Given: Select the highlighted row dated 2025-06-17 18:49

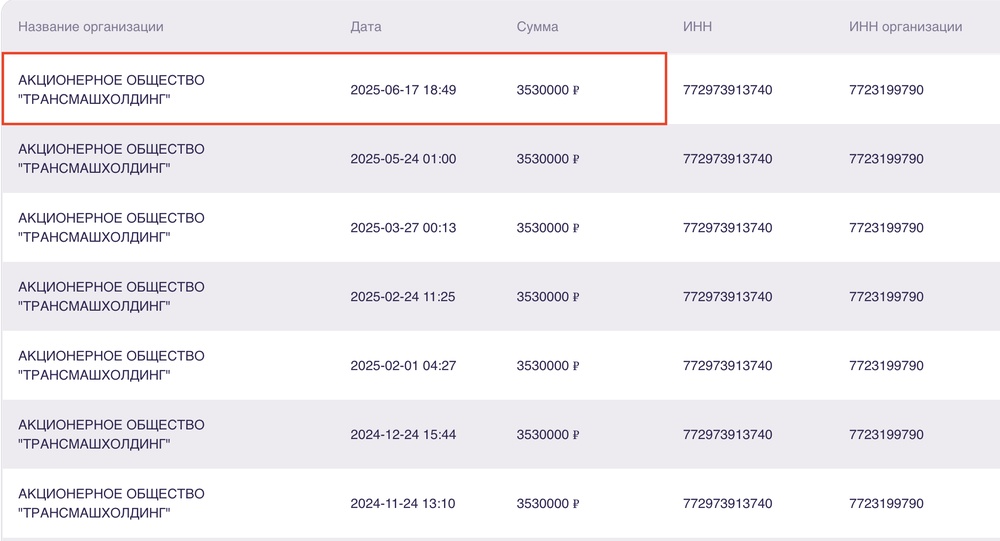Looking at the screenshot, I should pos(334,90).
